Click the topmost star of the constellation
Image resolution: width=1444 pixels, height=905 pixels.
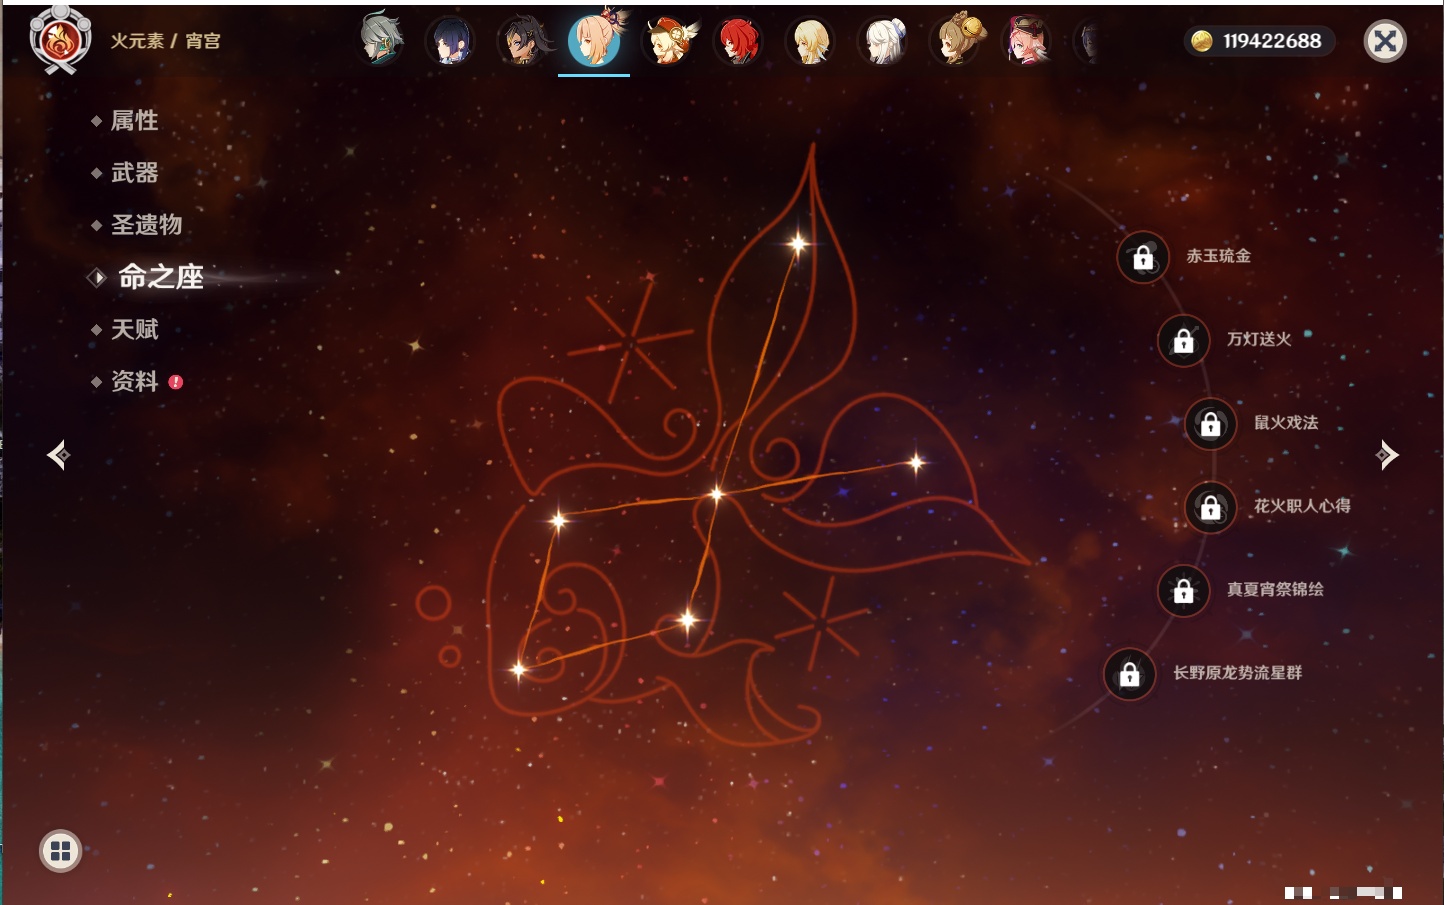coord(798,243)
